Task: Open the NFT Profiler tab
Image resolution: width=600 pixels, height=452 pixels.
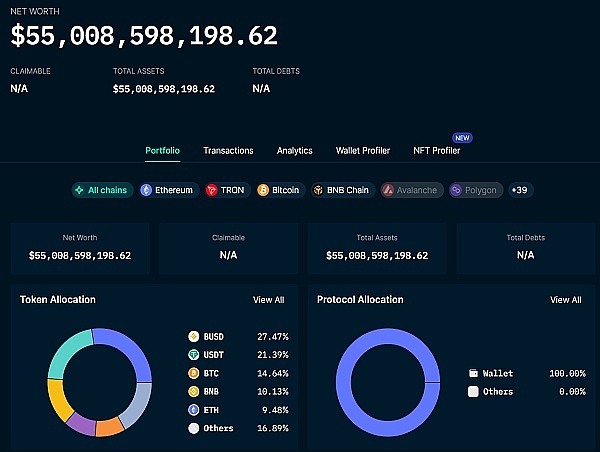Action: coord(437,151)
